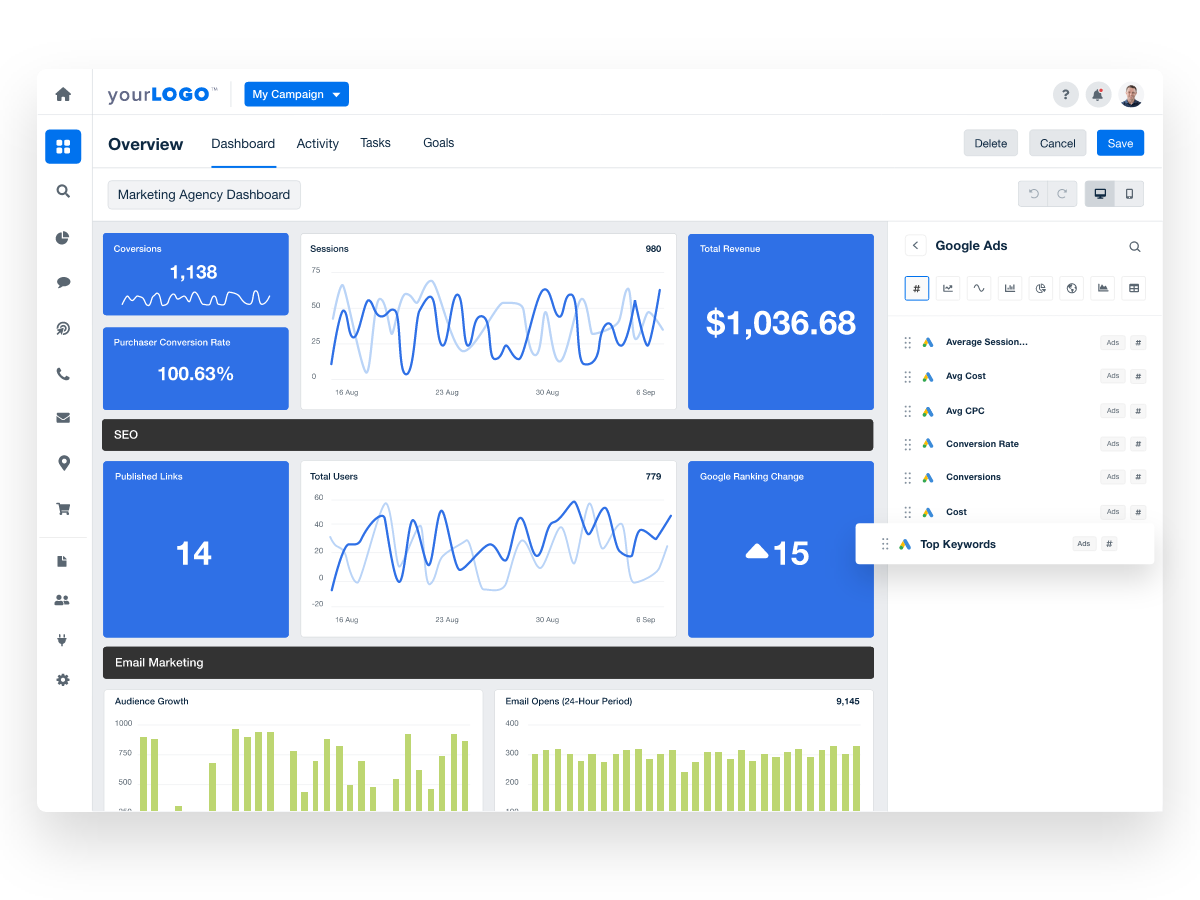
Task: Select the geo globe widget type
Action: click(1071, 288)
